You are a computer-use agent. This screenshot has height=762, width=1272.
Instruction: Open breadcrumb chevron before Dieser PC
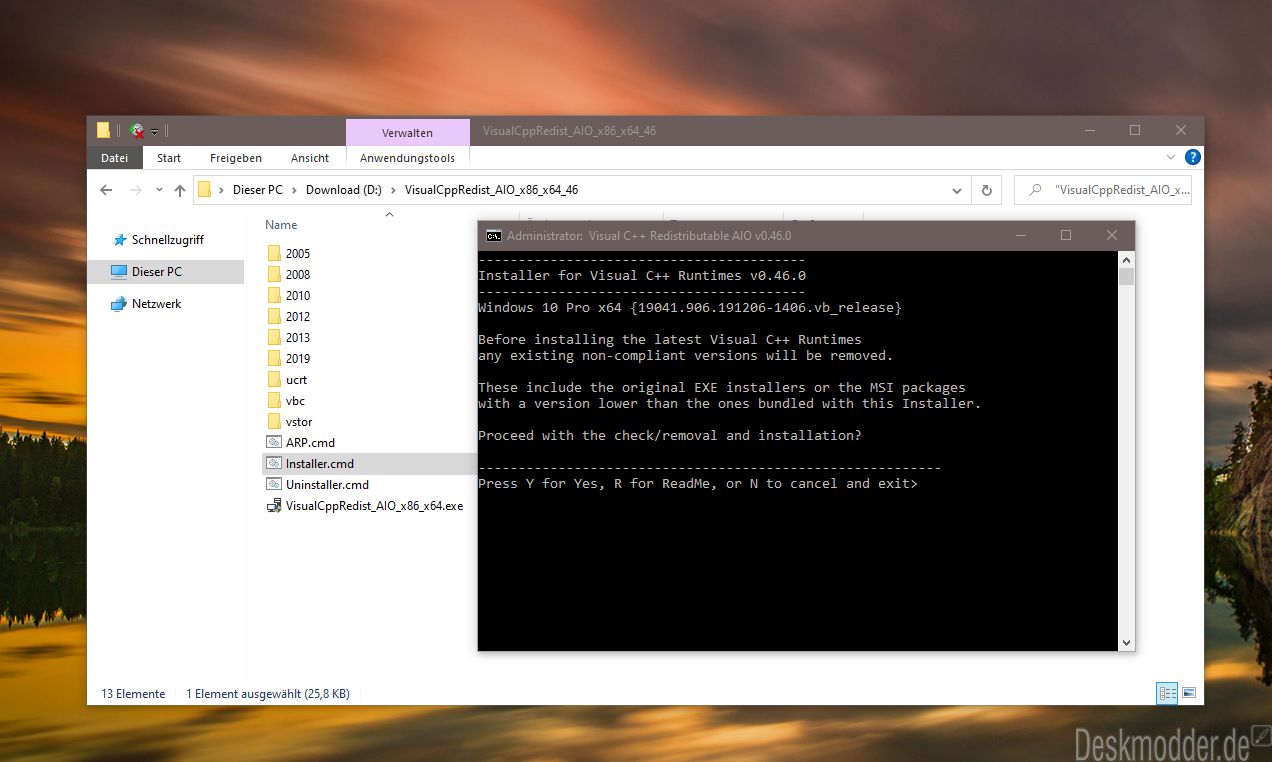221,190
